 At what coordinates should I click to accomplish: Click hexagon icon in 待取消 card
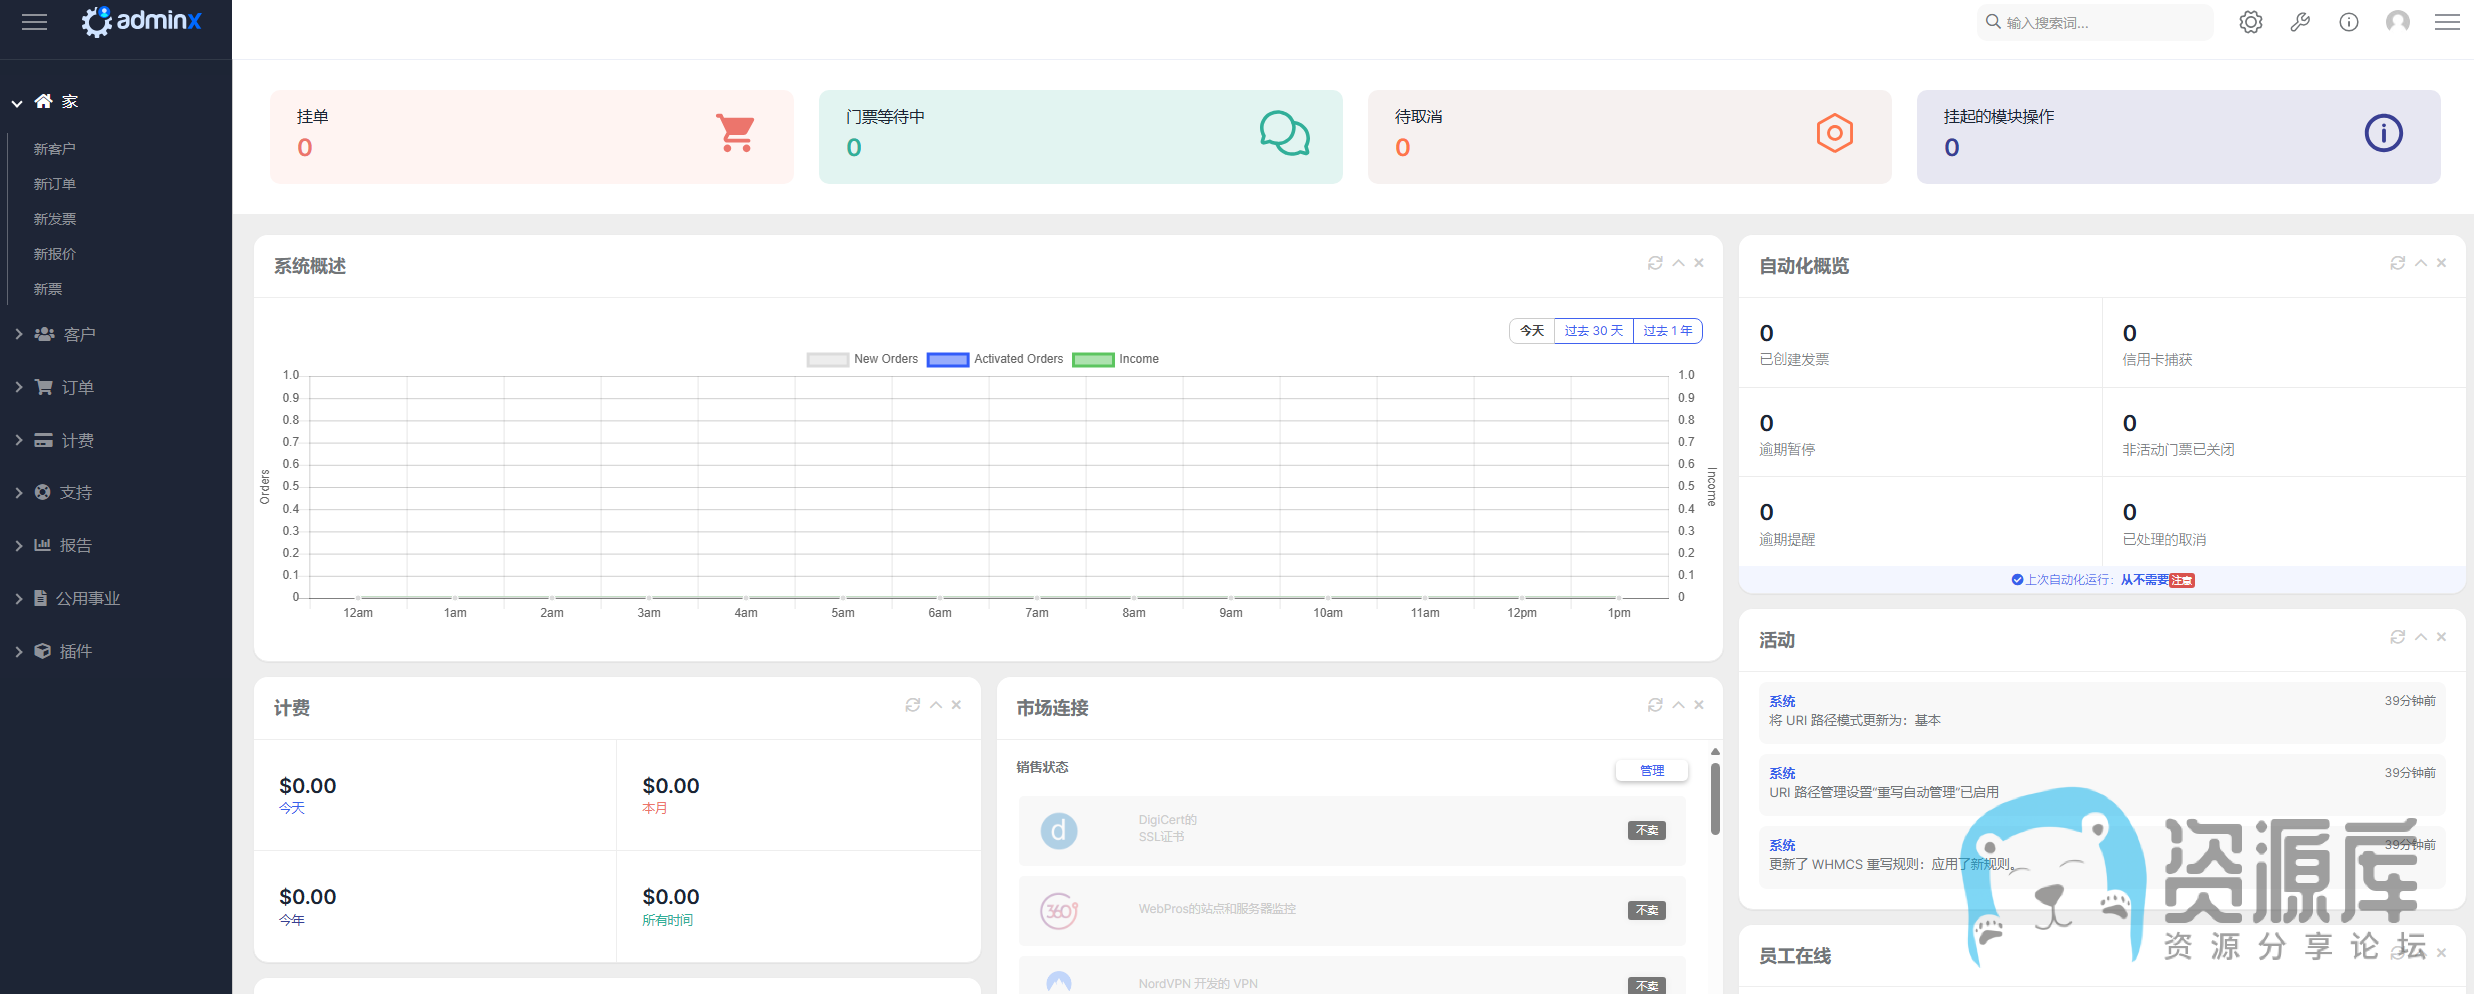[x=1835, y=133]
